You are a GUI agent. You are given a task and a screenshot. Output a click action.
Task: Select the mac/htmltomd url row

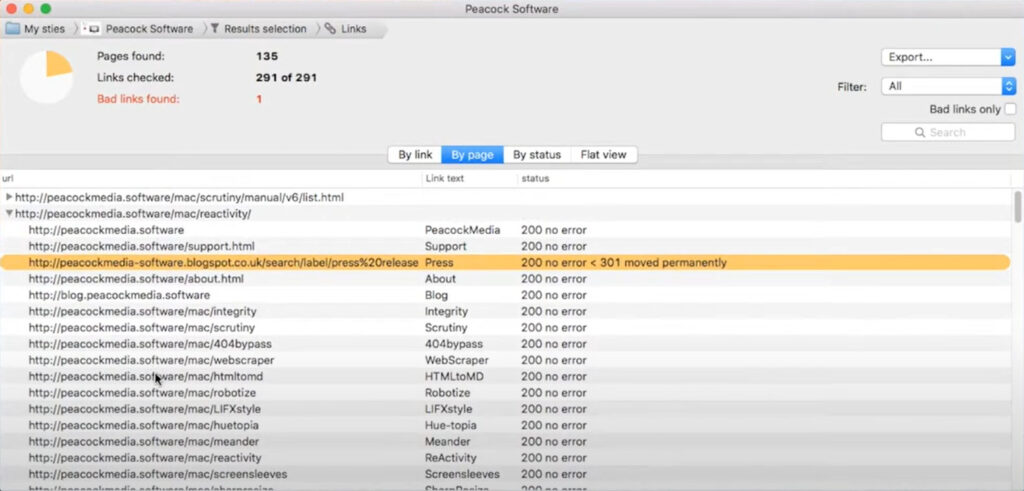pos(505,377)
